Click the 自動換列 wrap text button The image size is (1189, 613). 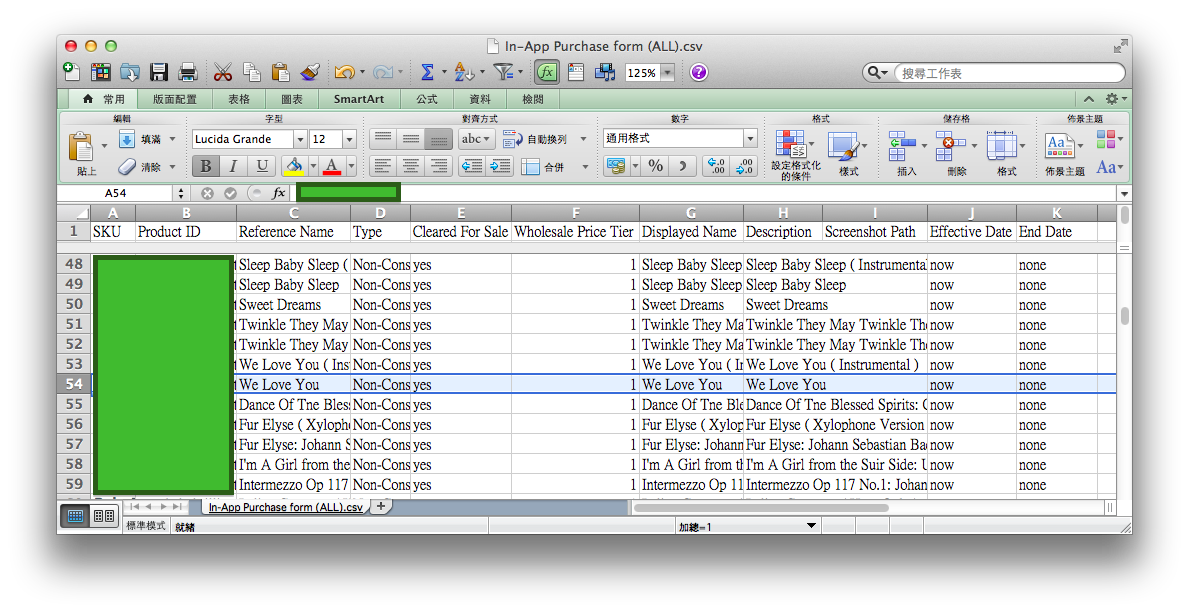[534, 139]
